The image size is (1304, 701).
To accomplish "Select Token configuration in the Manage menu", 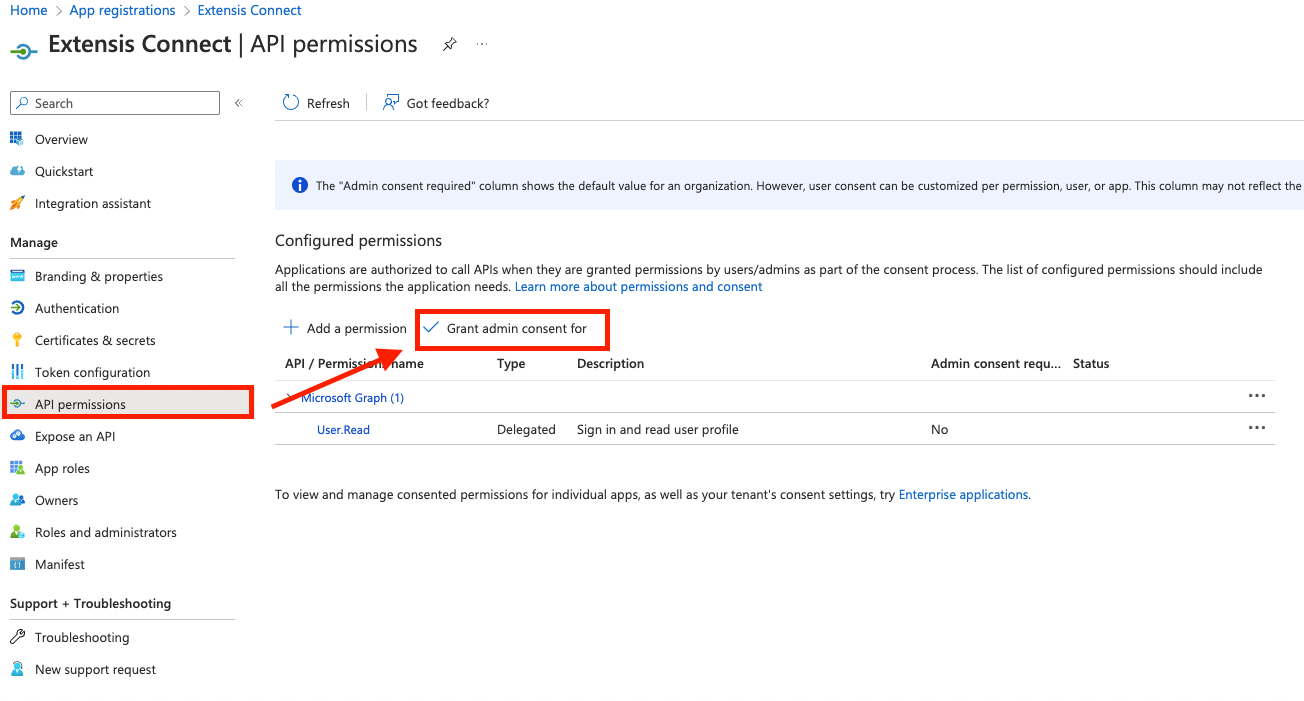I will tap(92, 372).
